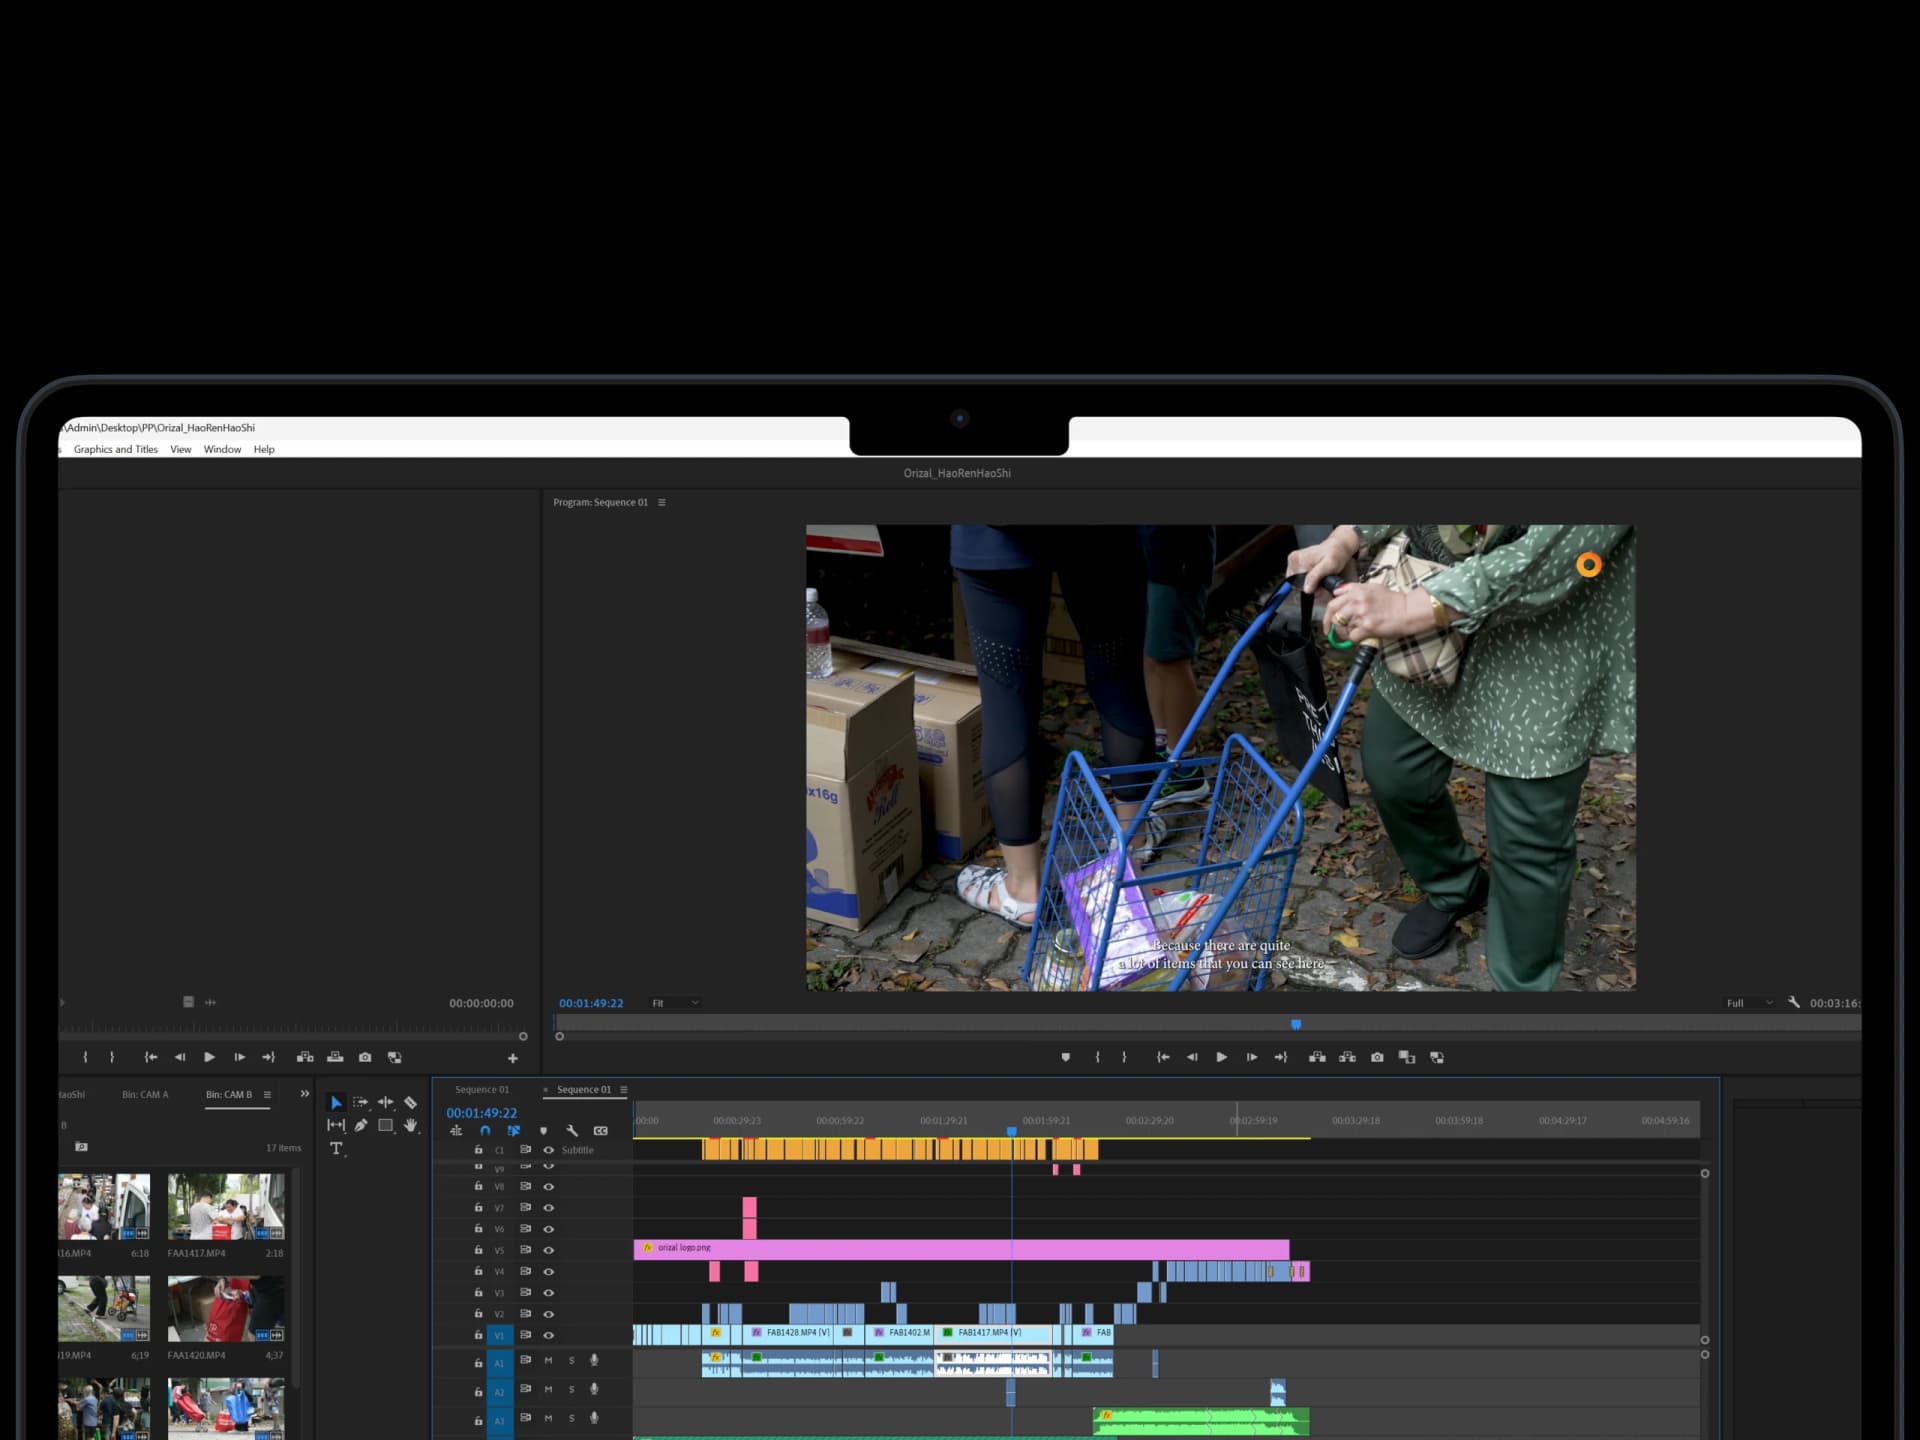Viewport: 1920px width, 1440px height.
Task: Toggle Linked Selection in the timeline
Action: point(514,1130)
